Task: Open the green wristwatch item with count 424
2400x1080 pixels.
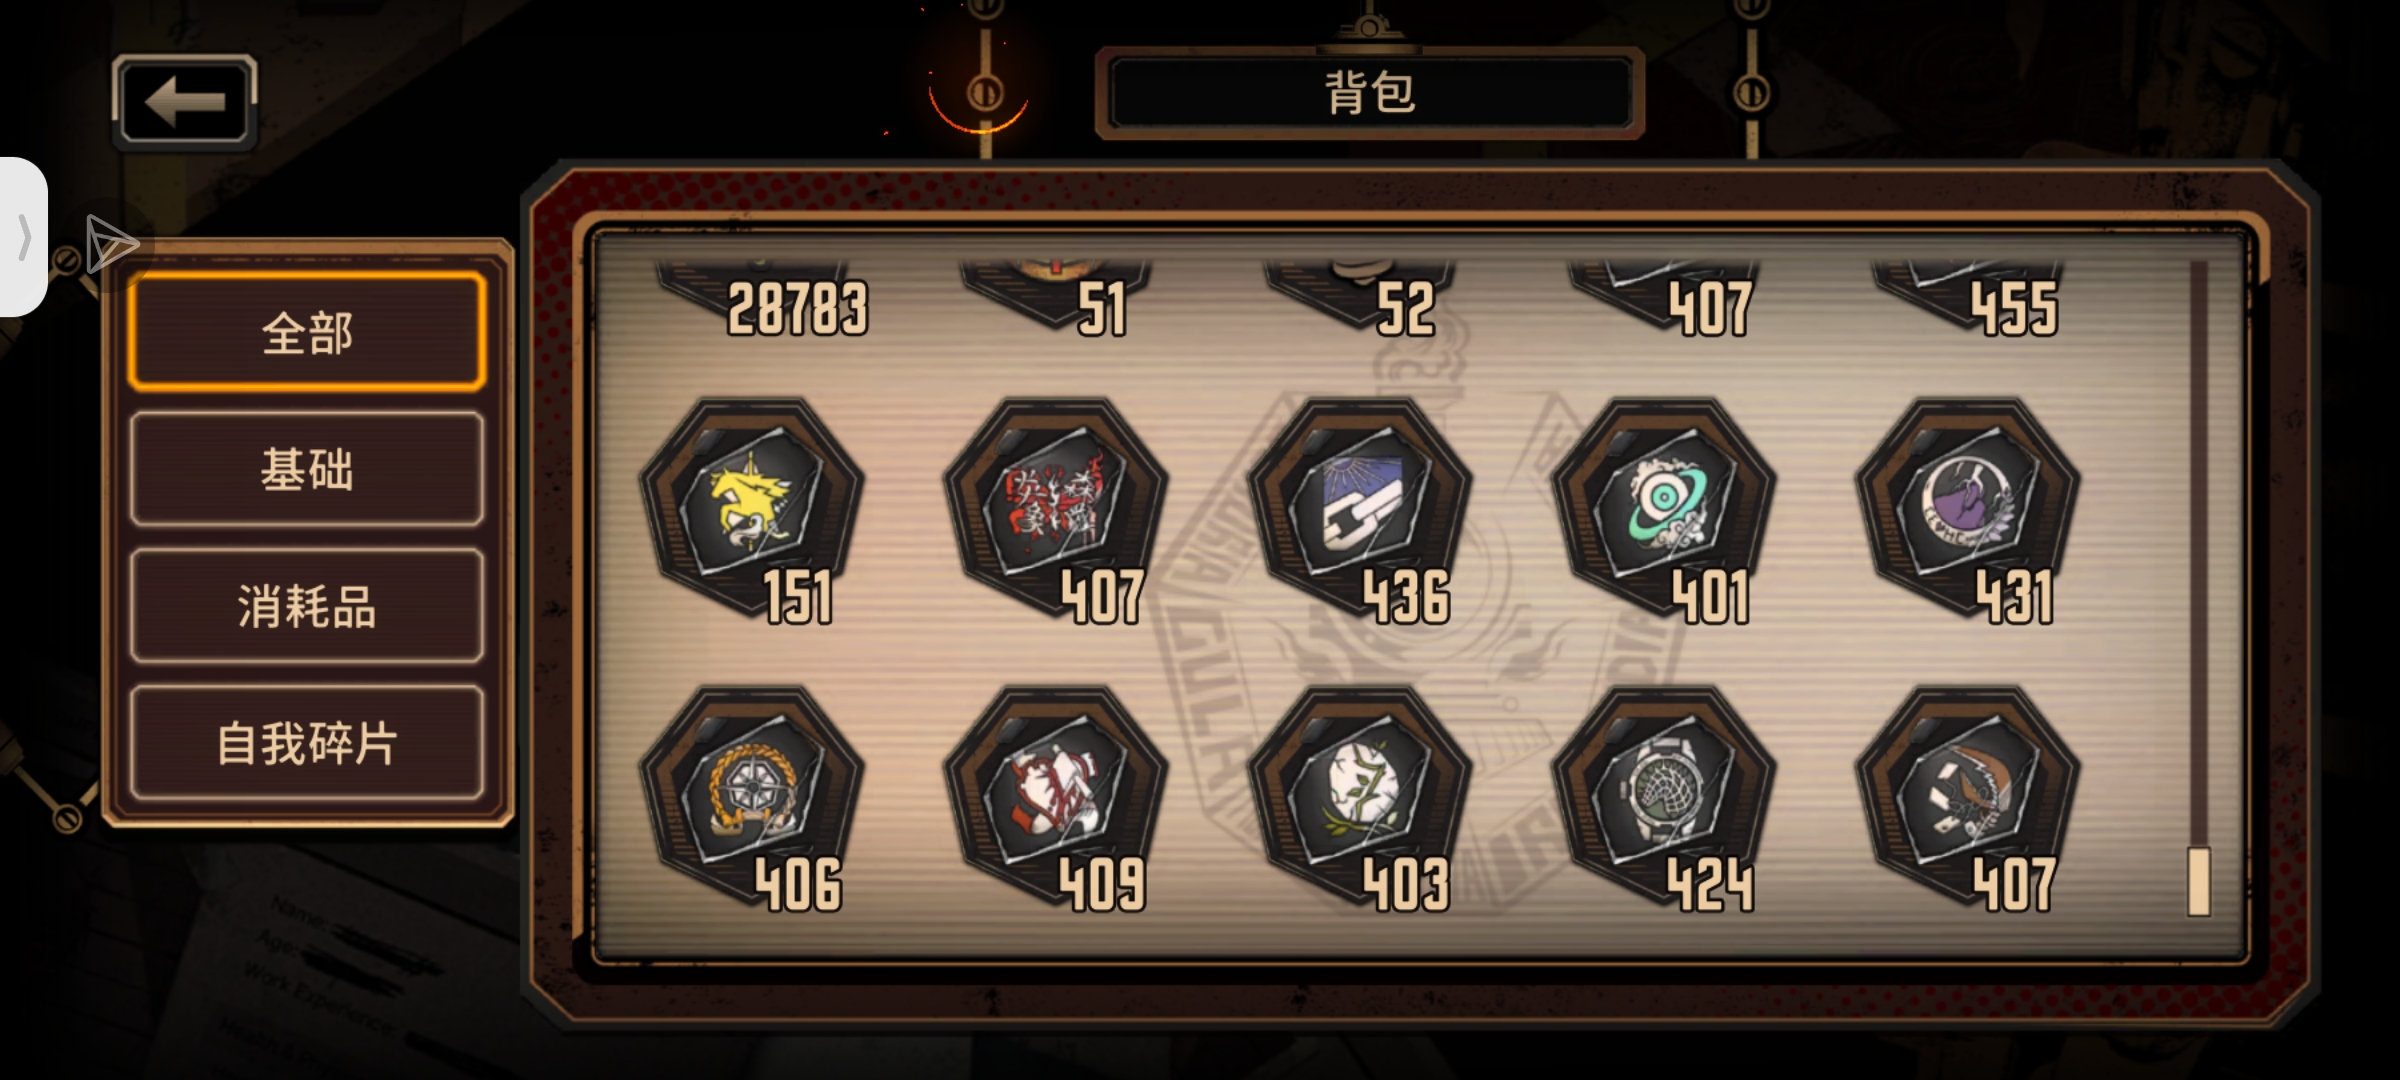Action: pyautogui.click(x=1664, y=795)
